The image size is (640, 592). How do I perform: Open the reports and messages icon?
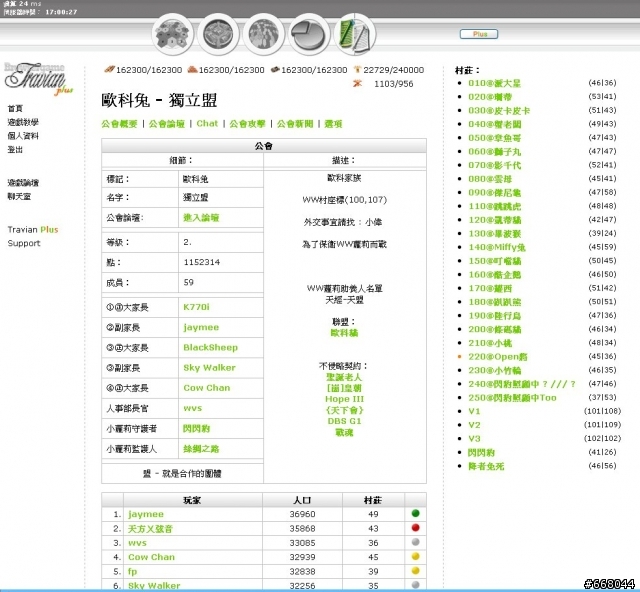(355, 34)
